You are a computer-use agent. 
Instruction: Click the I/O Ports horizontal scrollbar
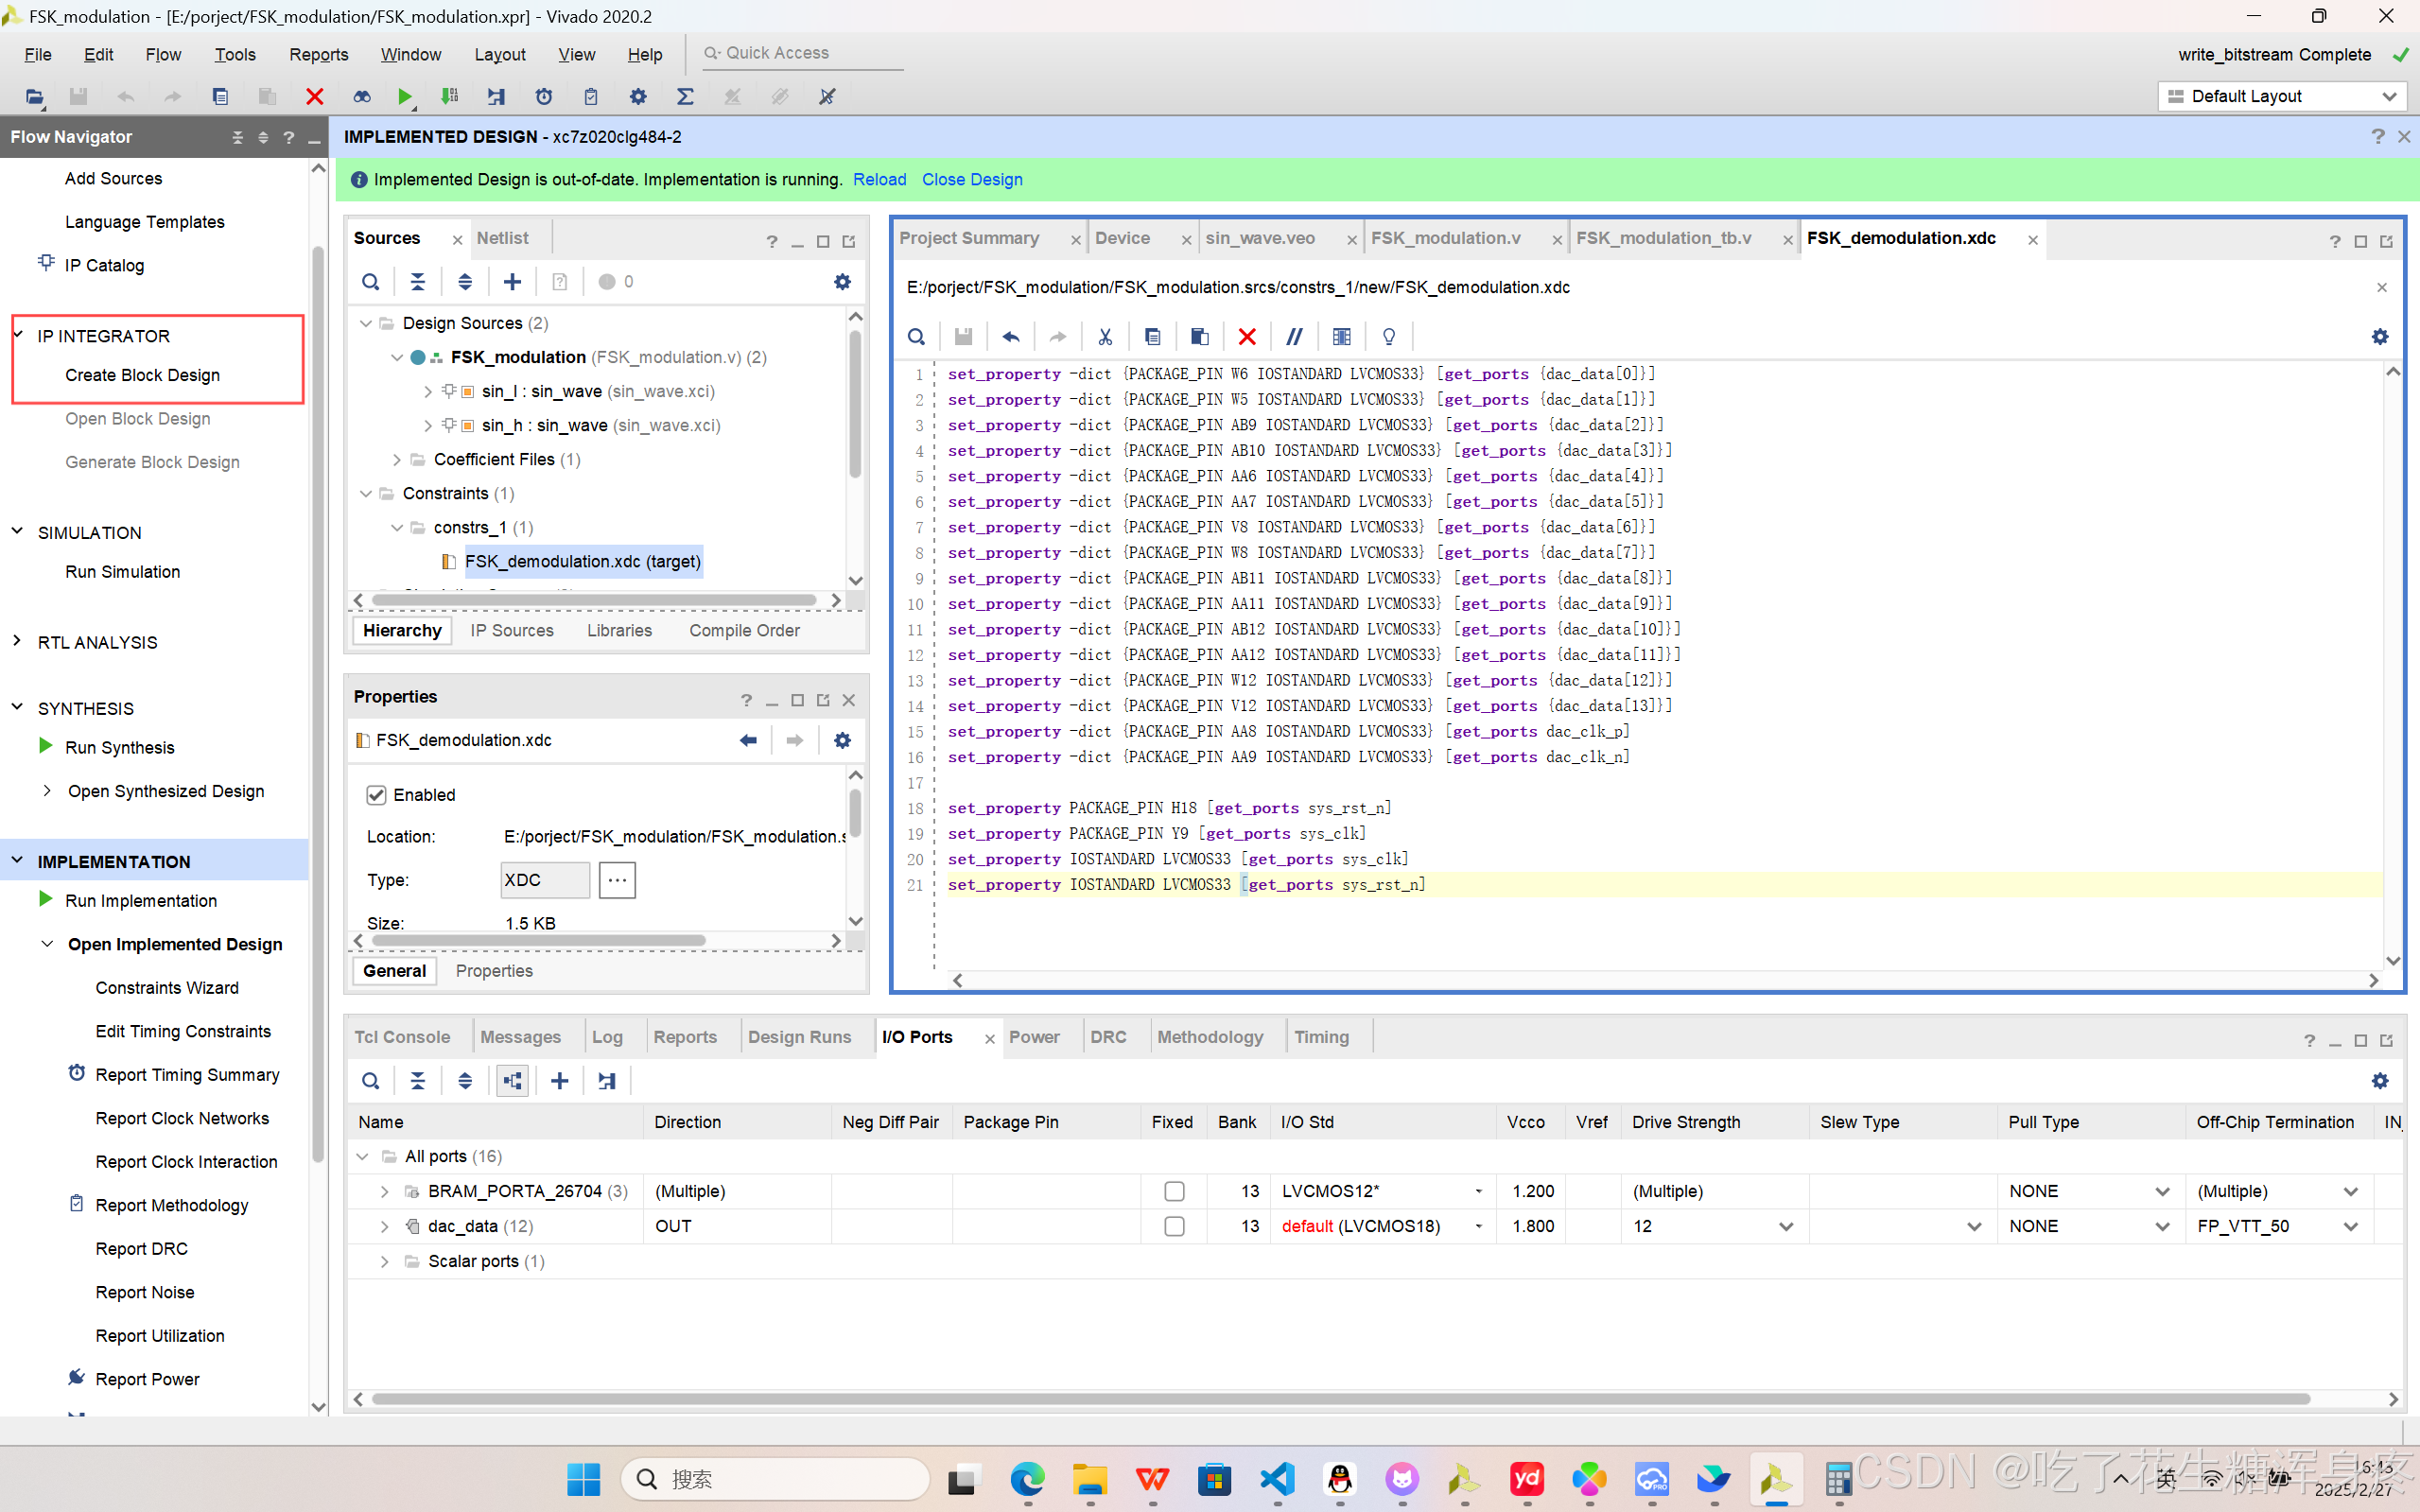(1340, 1399)
